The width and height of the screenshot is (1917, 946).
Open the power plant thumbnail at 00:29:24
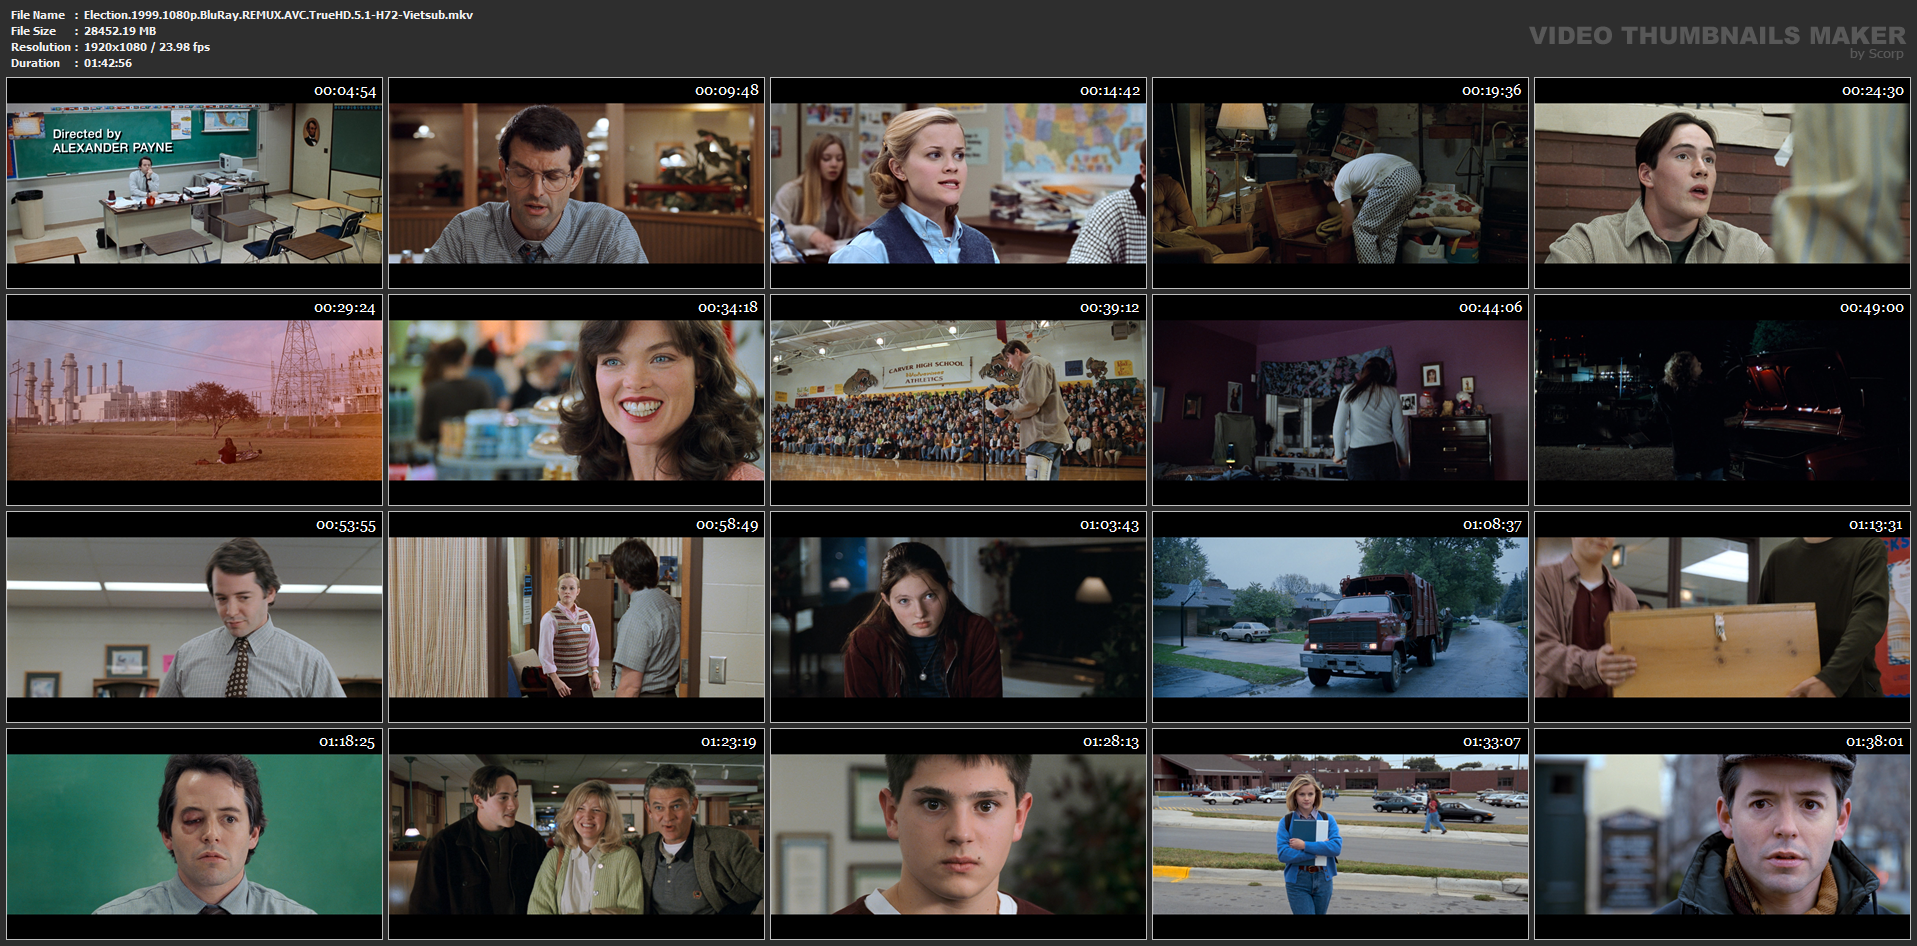[194, 400]
